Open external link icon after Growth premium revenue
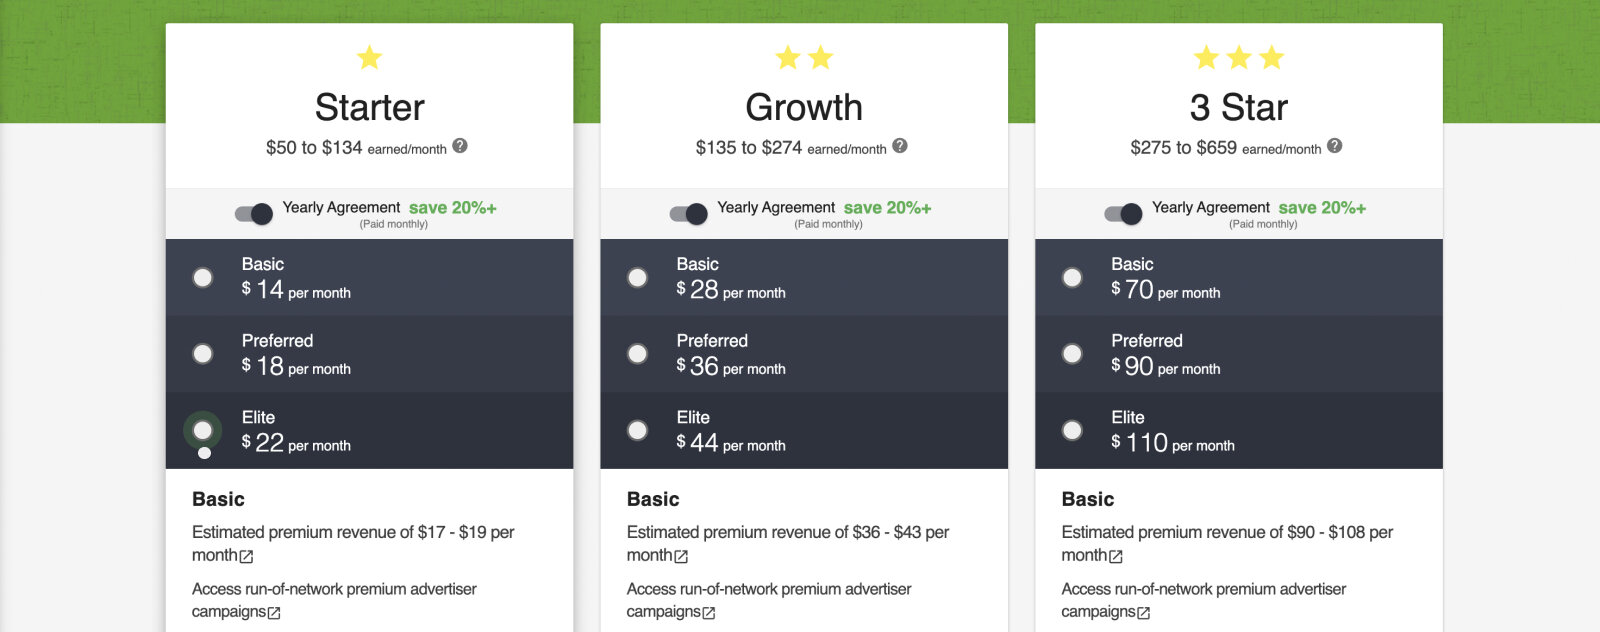The height and width of the screenshot is (632, 1600). 681,556
